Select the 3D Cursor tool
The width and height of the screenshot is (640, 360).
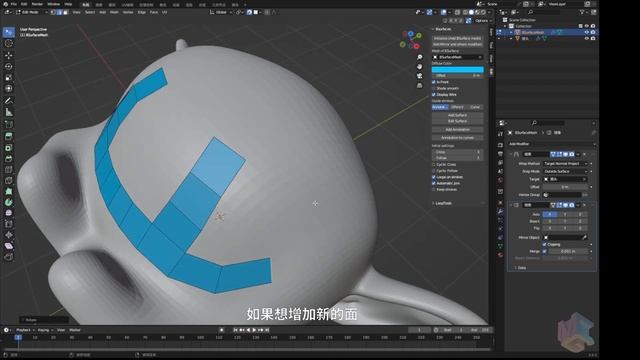pos(9,43)
